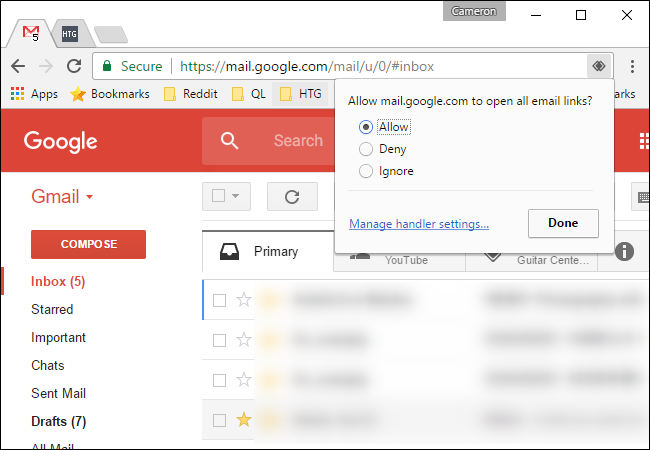Click the browser forward arrow
The height and width of the screenshot is (450, 650).
click(x=46, y=66)
